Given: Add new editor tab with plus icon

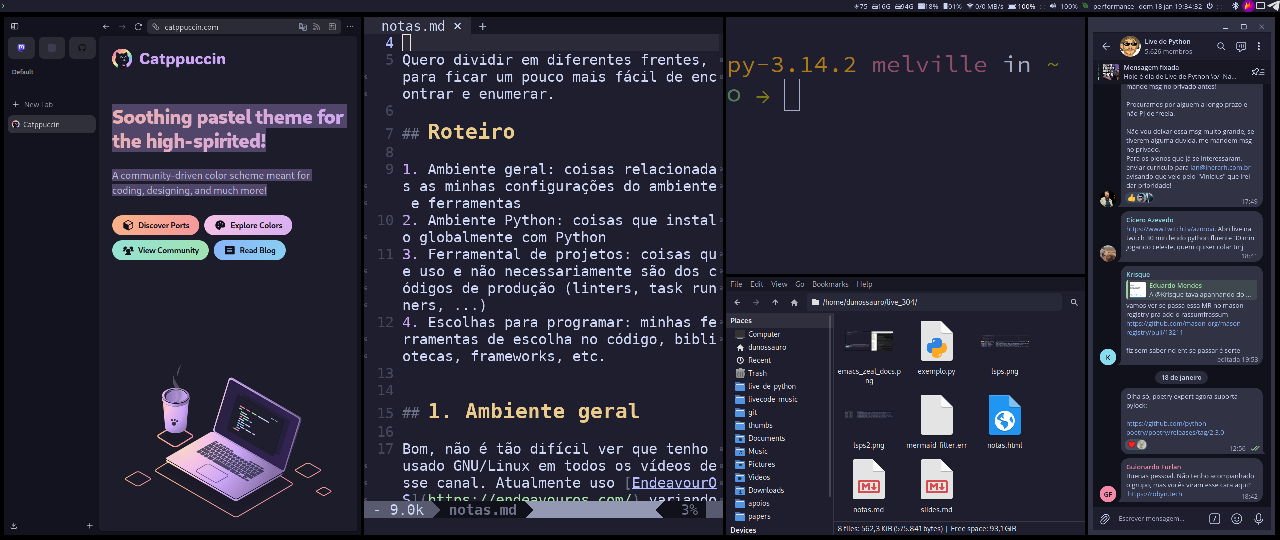Looking at the screenshot, I should point(482,26).
